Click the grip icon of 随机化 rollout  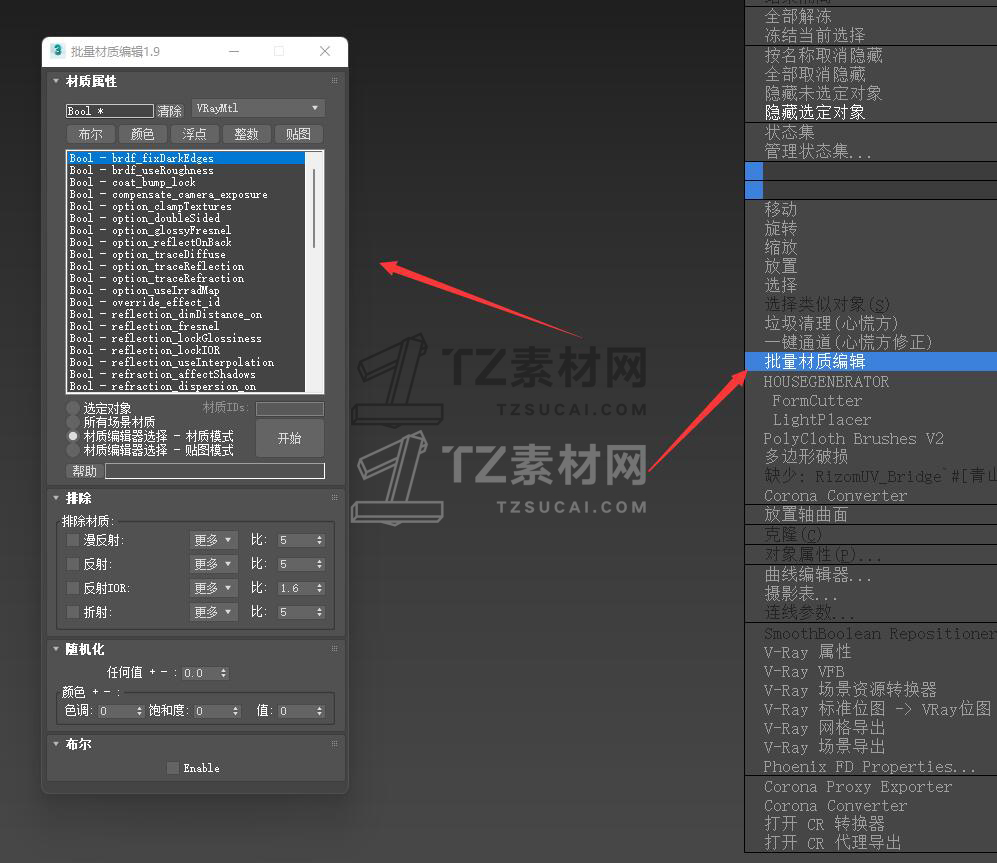(334, 649)
